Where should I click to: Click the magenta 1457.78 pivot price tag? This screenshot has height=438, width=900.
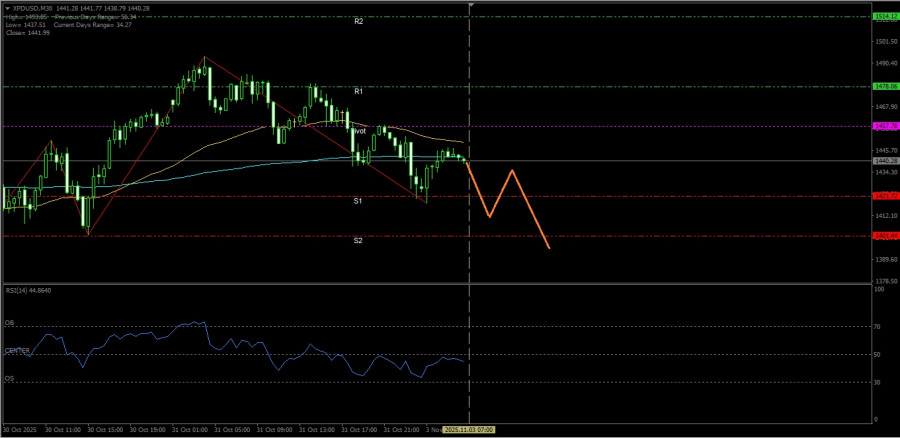[x=883, y=126]
